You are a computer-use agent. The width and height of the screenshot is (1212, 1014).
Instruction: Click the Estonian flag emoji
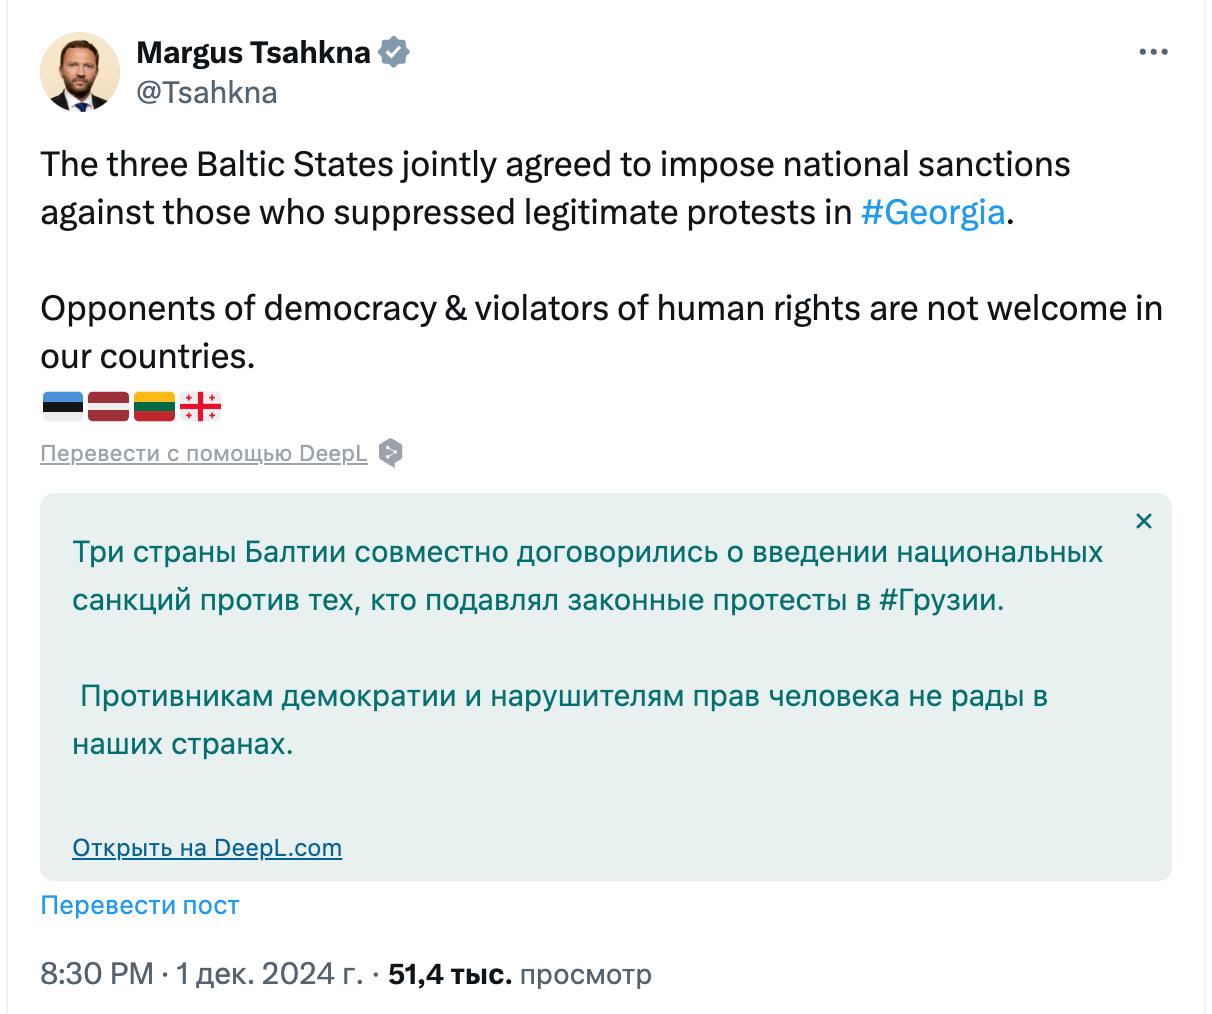coord(62,406)
